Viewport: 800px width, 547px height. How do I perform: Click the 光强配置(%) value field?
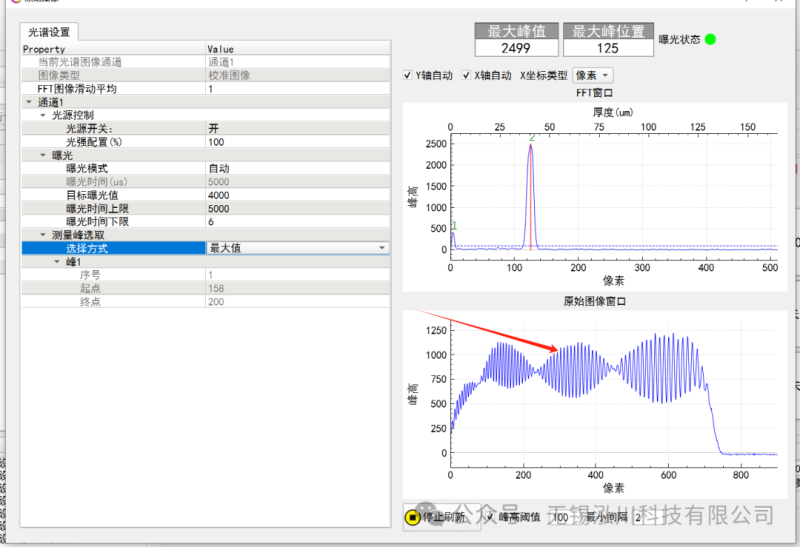[x=295, y=142]
